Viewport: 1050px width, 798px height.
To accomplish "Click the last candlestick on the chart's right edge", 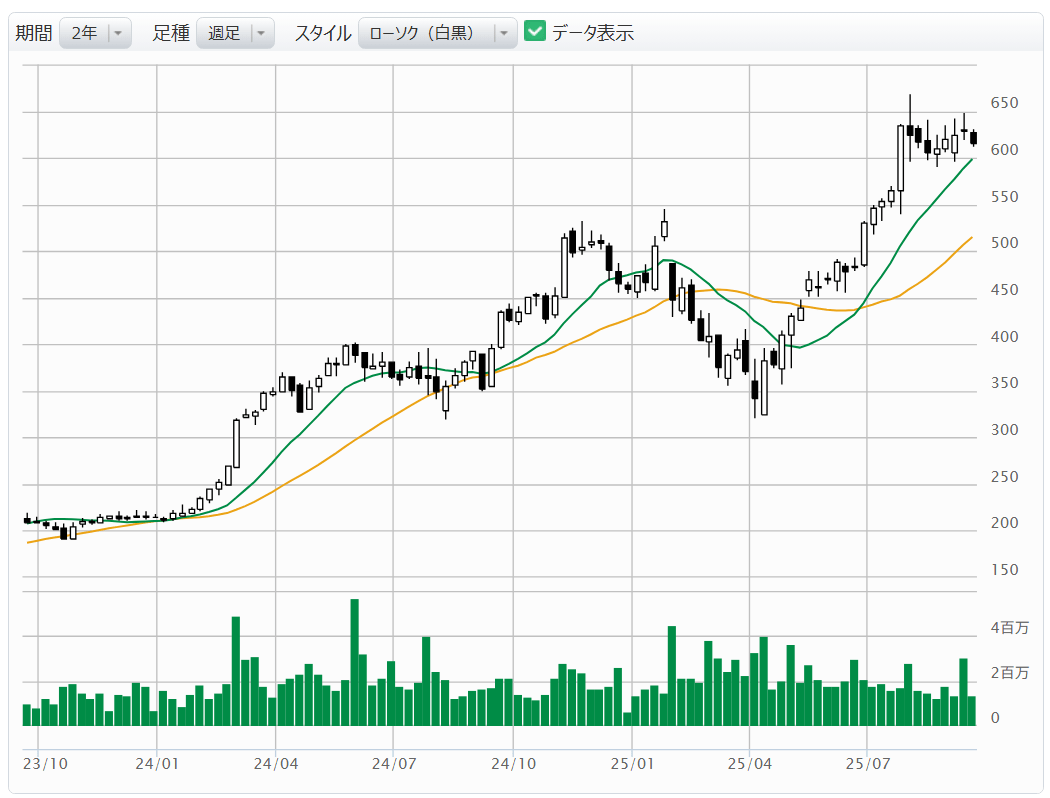I will (x=973, y=138).
